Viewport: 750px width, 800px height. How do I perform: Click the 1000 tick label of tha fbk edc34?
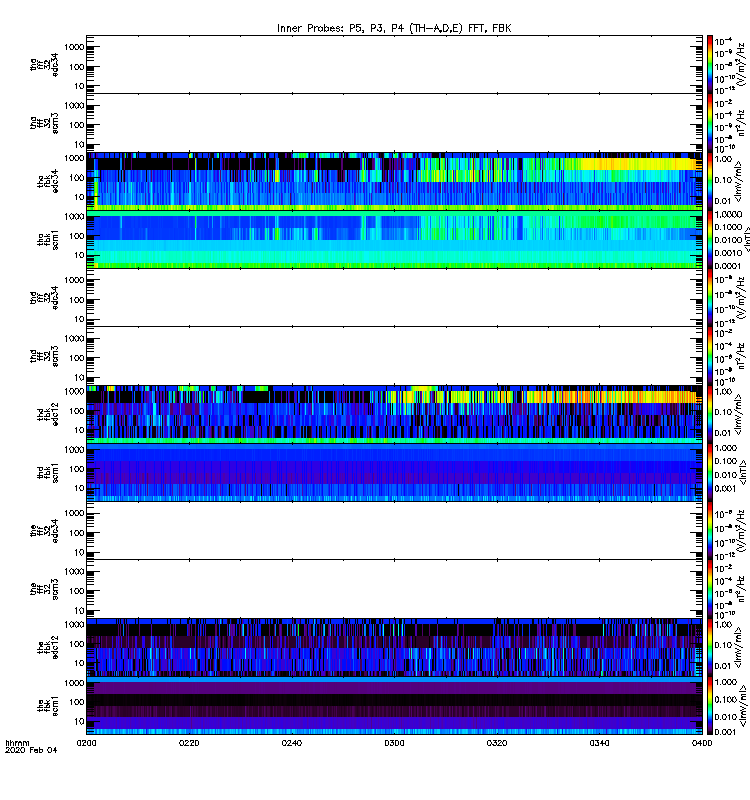point(74,158)
